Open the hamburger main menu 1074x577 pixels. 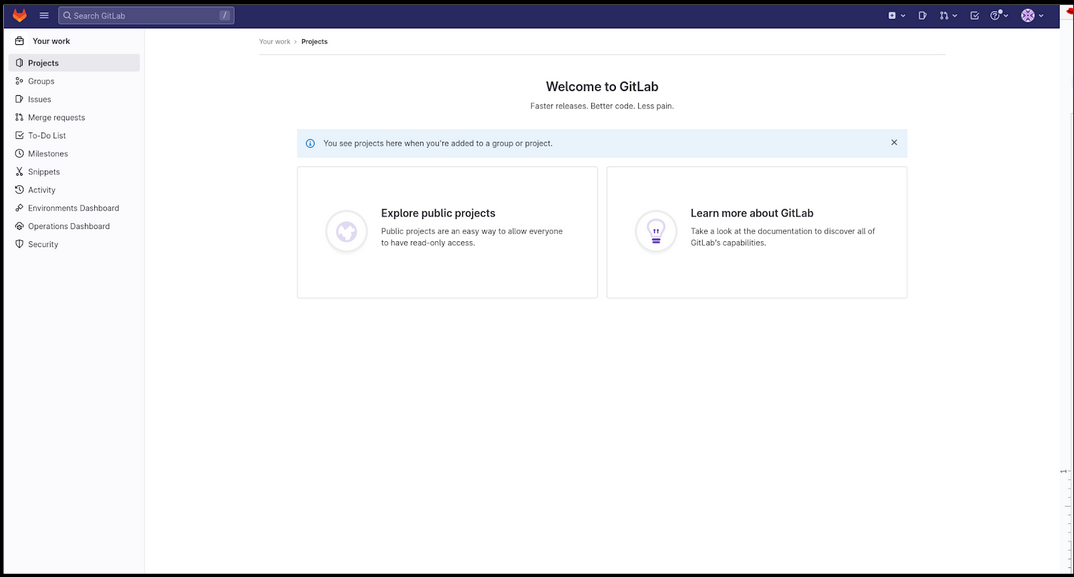[x=44, y=15]
